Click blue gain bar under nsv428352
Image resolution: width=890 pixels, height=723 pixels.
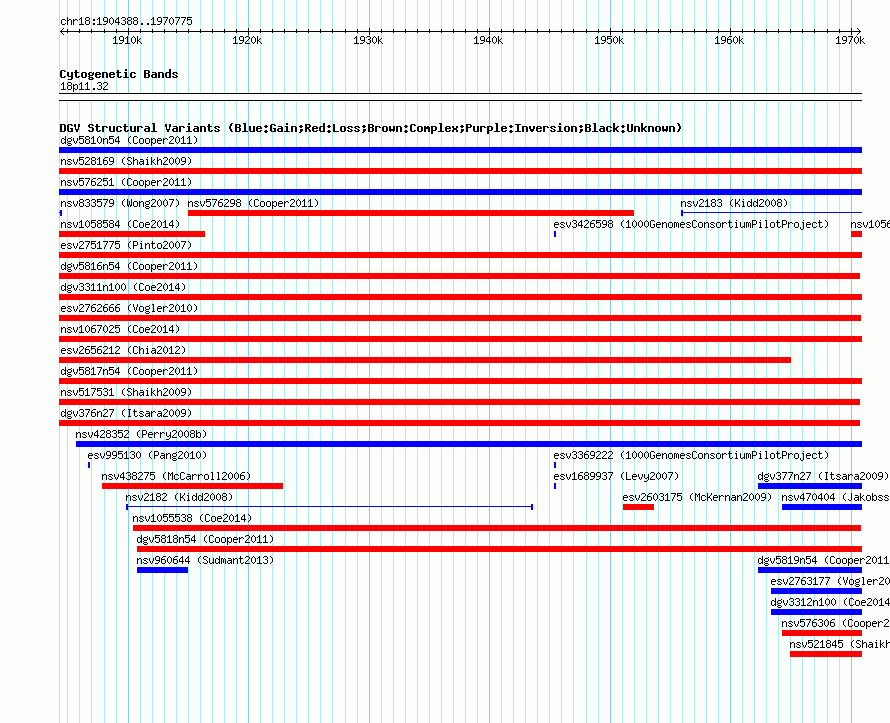pos(469,444)
